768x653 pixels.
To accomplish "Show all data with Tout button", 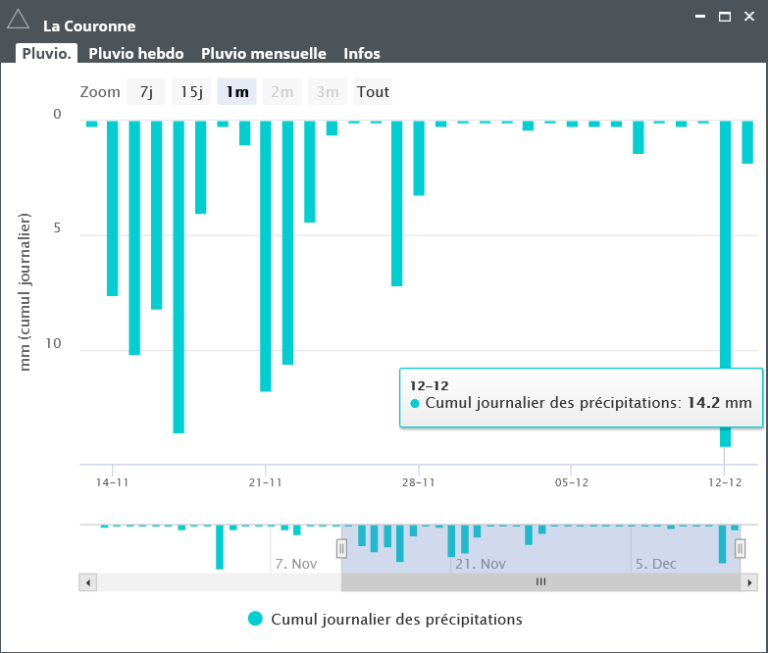I will pos(372,92).
